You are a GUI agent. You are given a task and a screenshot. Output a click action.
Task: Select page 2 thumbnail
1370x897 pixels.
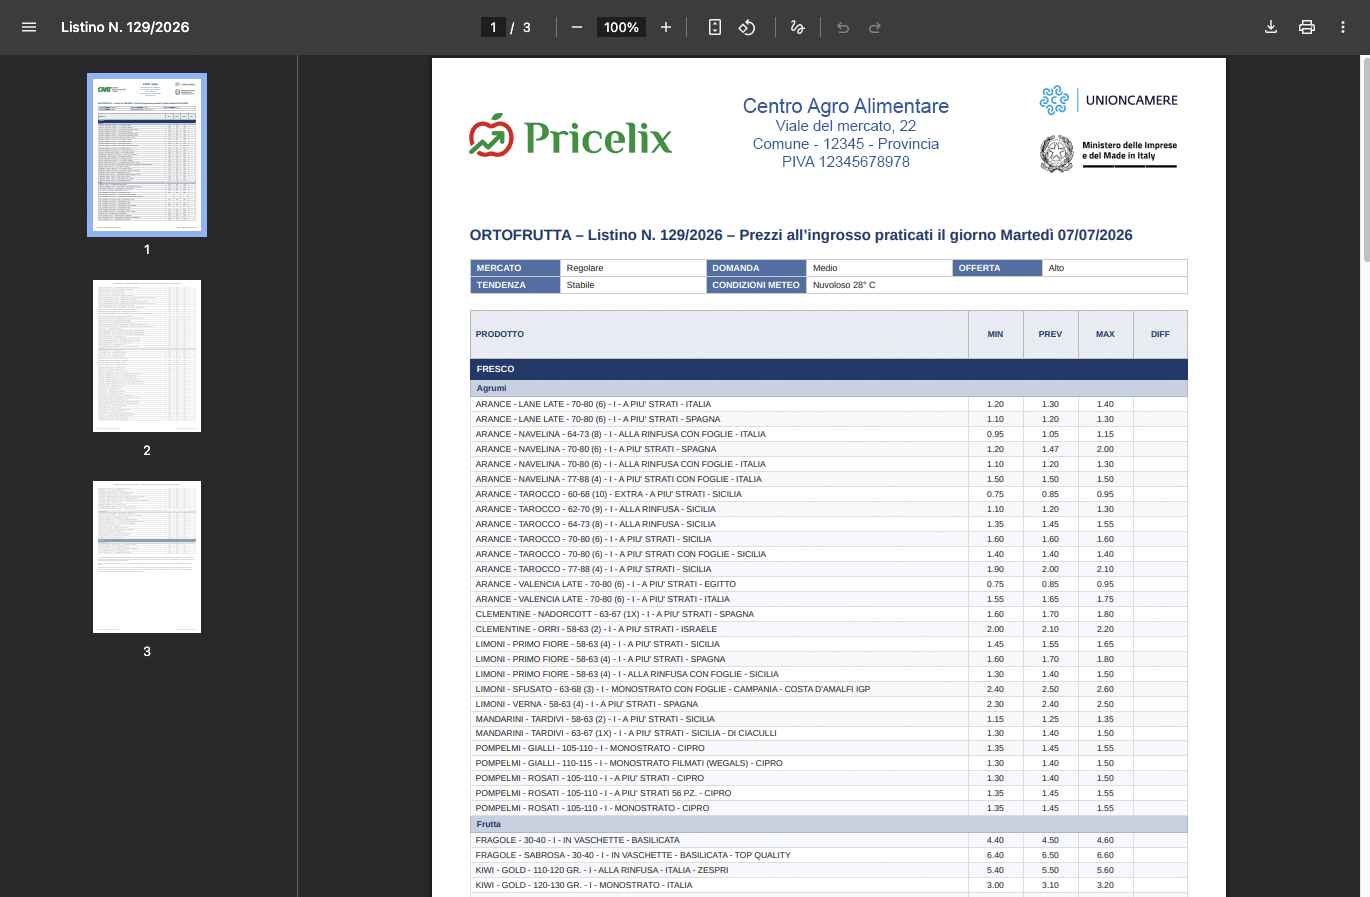147,356
